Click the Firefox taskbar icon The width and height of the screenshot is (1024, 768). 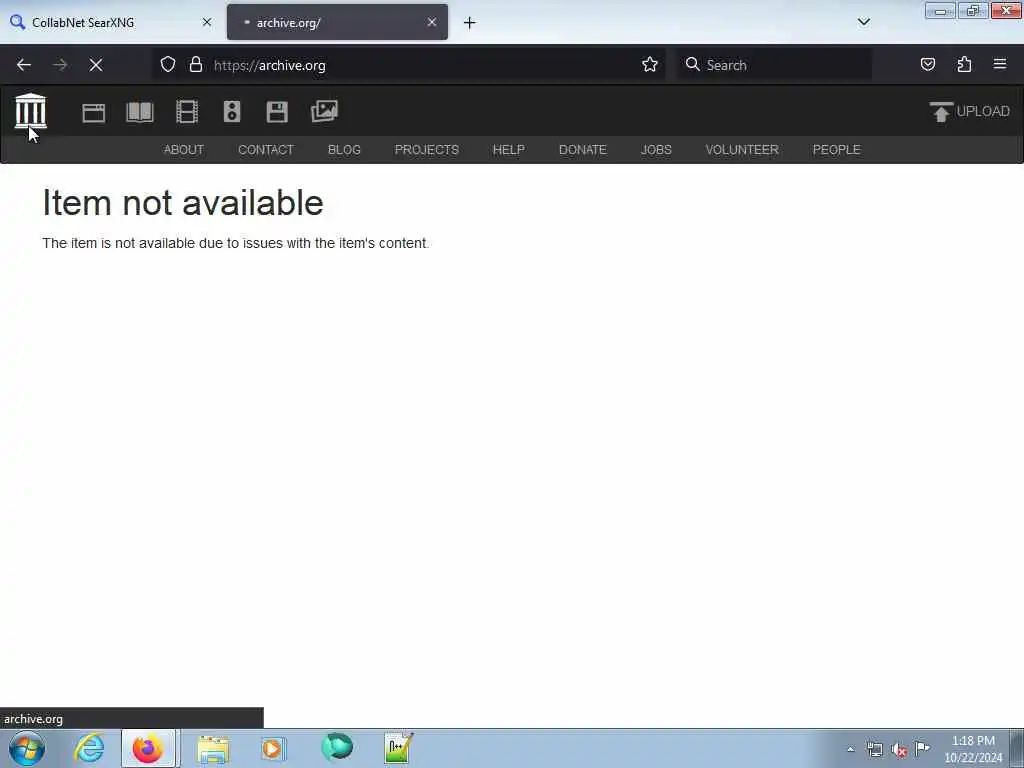point(148,748)
